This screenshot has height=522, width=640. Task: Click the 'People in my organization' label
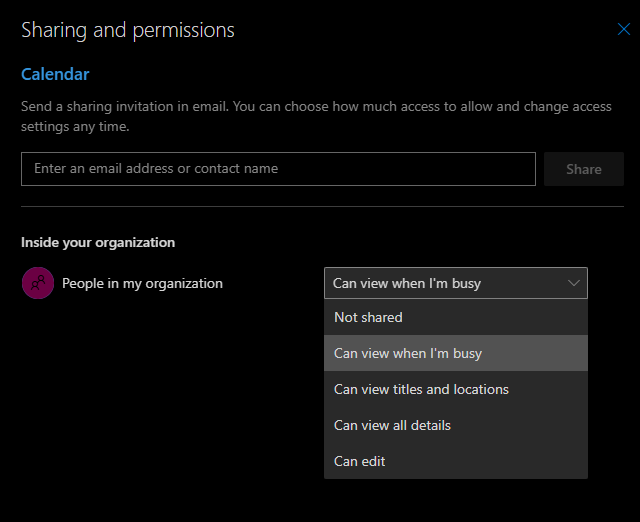tap(142, 283)
